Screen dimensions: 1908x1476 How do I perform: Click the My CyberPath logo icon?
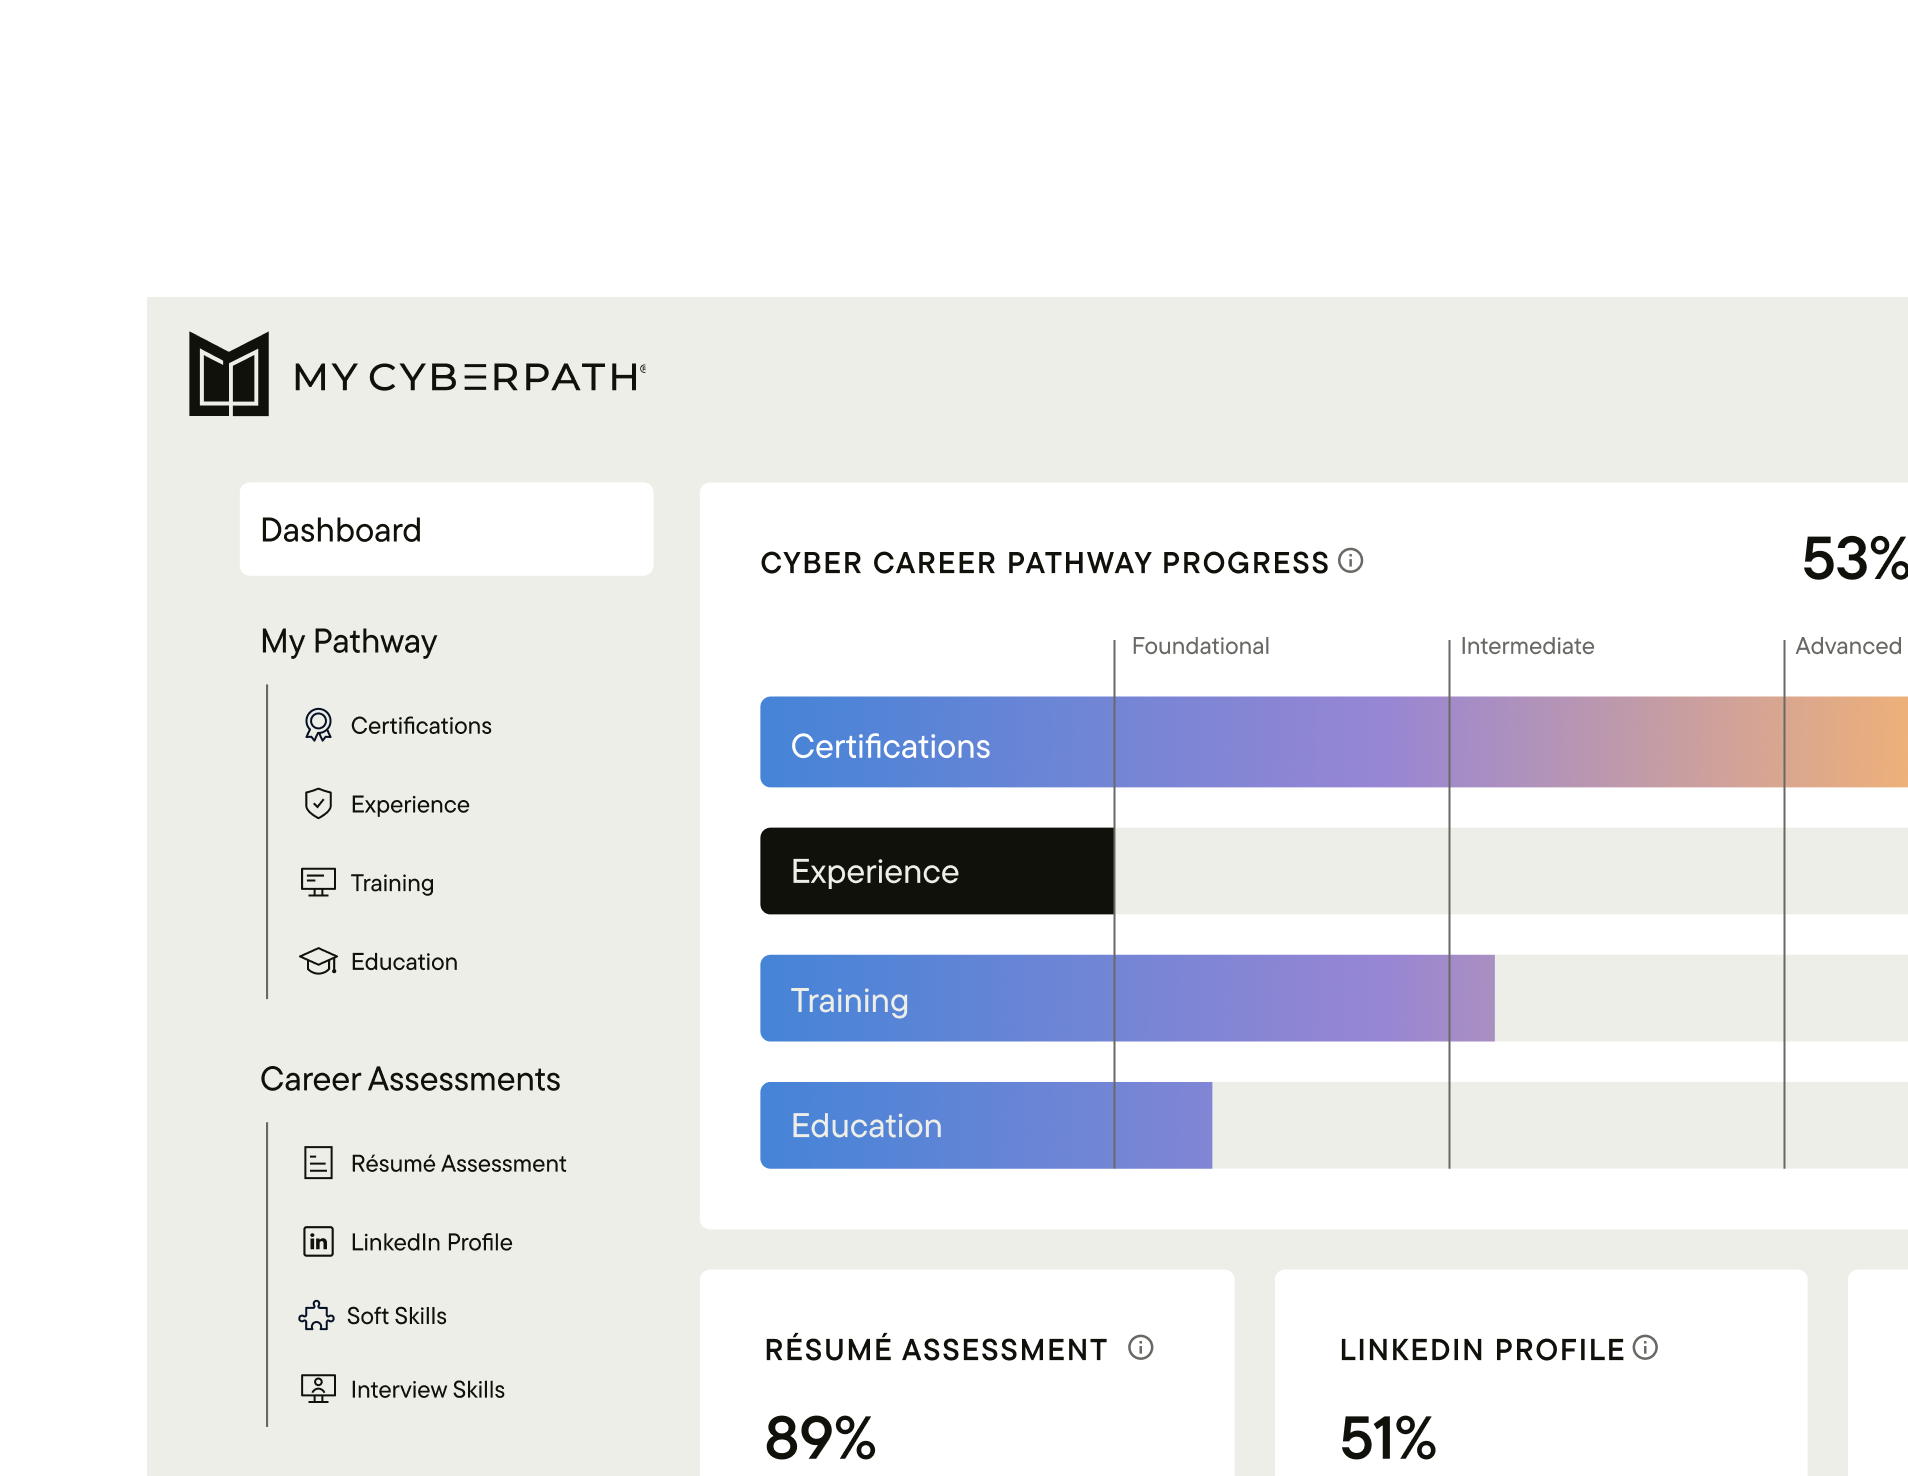(x=229, y=374)
